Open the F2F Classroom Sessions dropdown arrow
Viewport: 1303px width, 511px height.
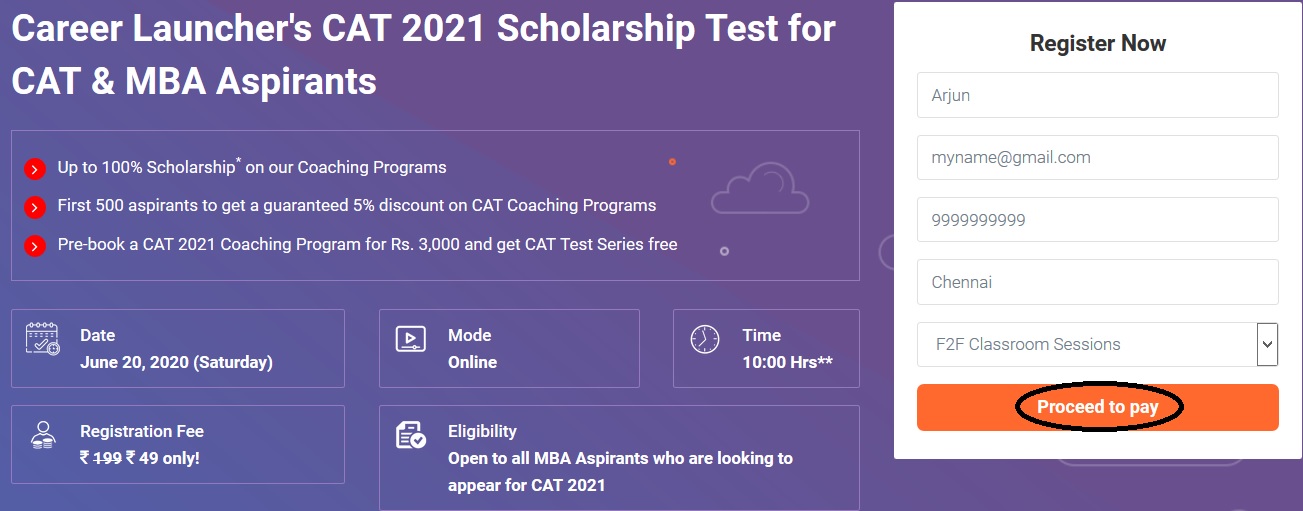[1268, 344]
